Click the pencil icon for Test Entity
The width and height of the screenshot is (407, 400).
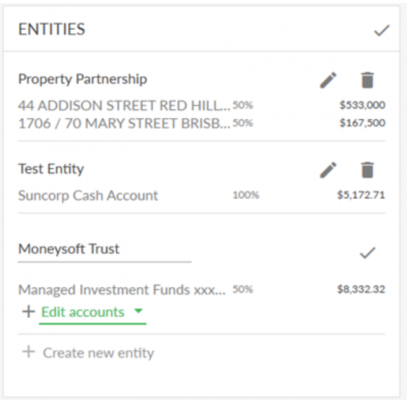(x=328, y=170)
